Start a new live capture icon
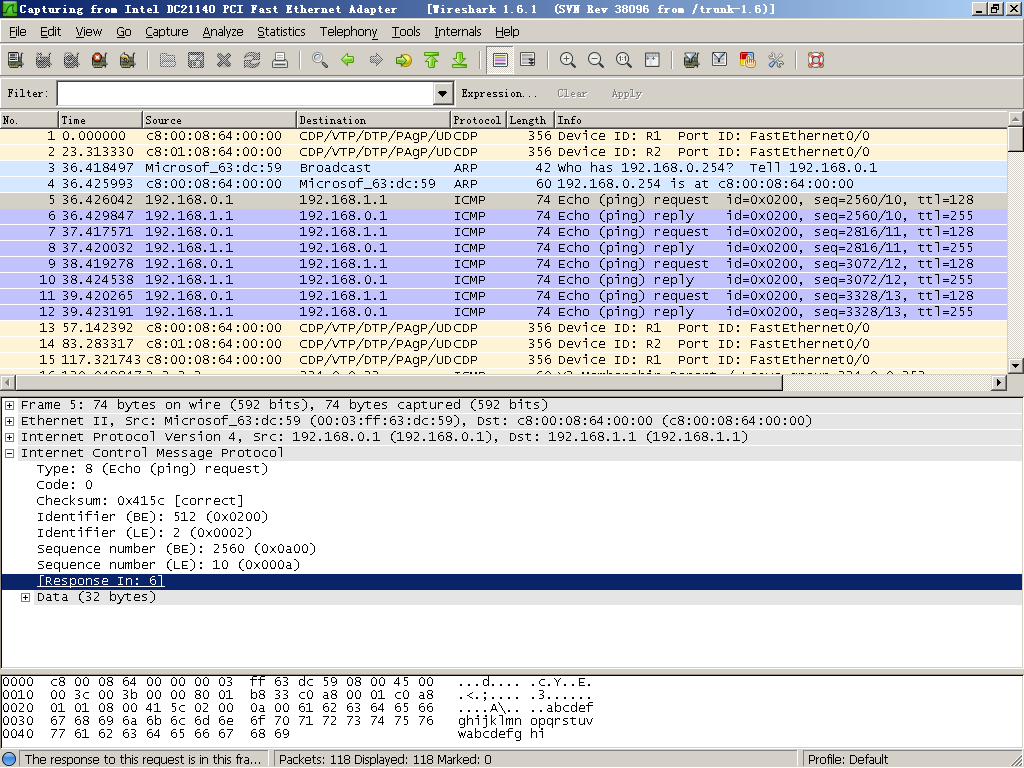 point(72,61)
